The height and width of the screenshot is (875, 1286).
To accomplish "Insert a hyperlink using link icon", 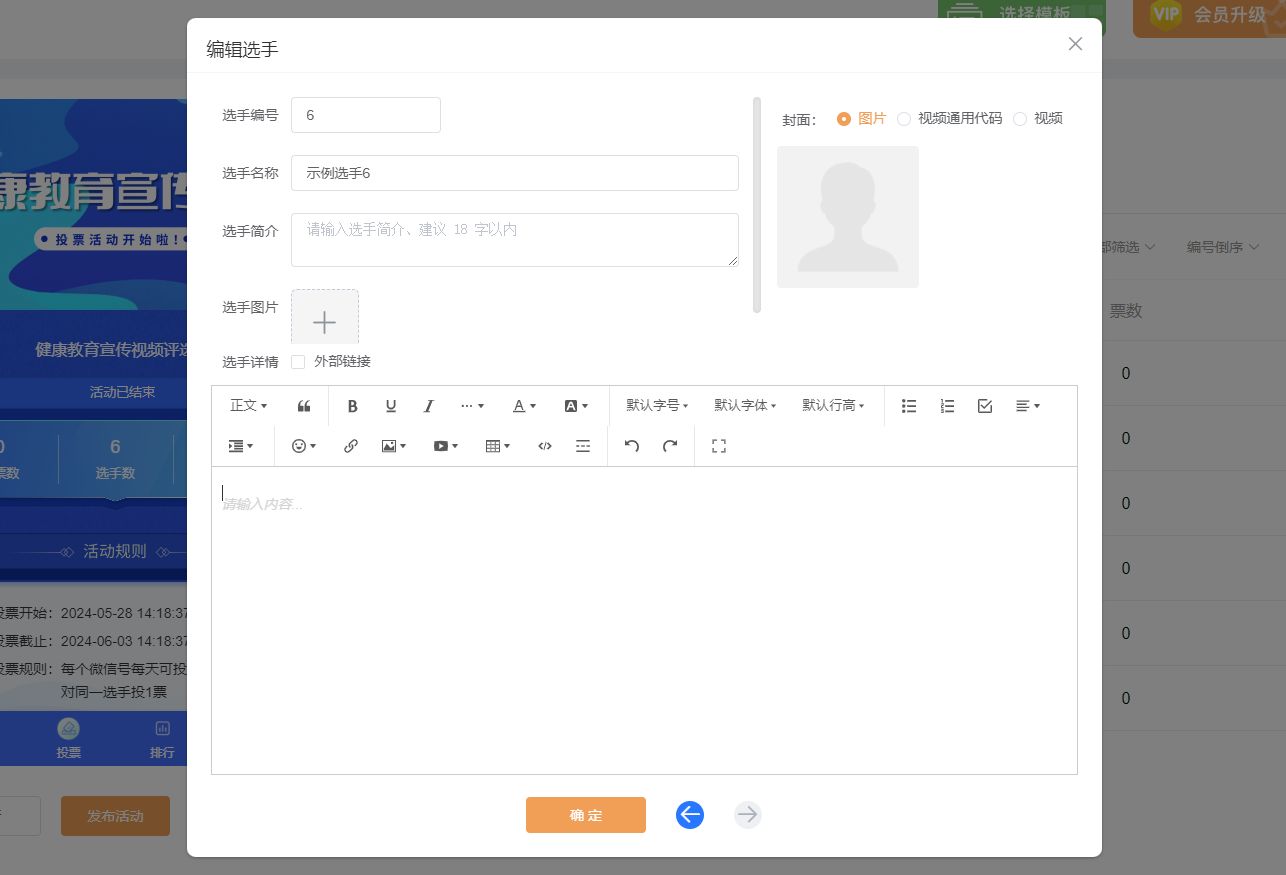I will 351,446.
